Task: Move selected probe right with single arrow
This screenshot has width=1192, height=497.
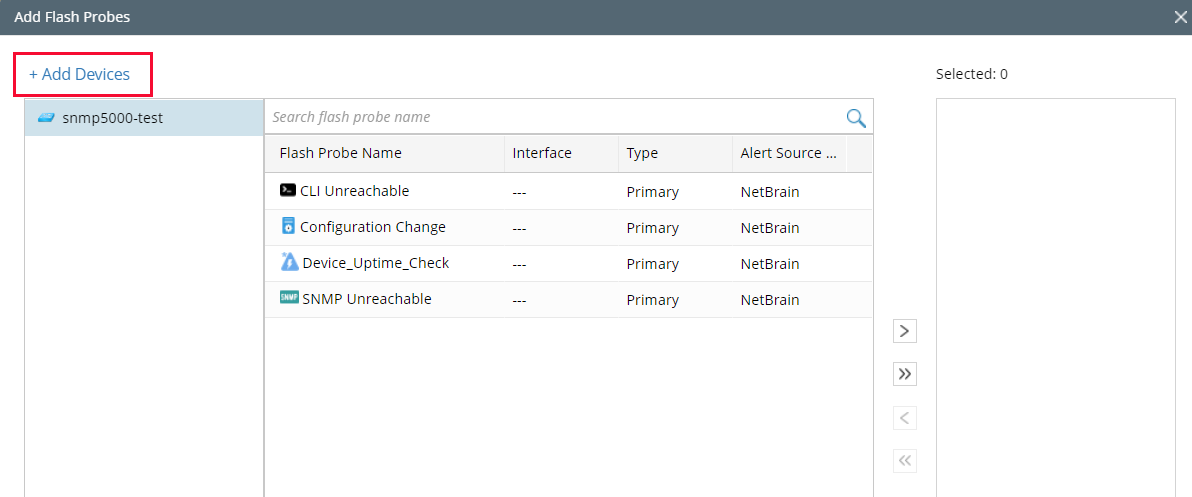Action: coord(905,331)
